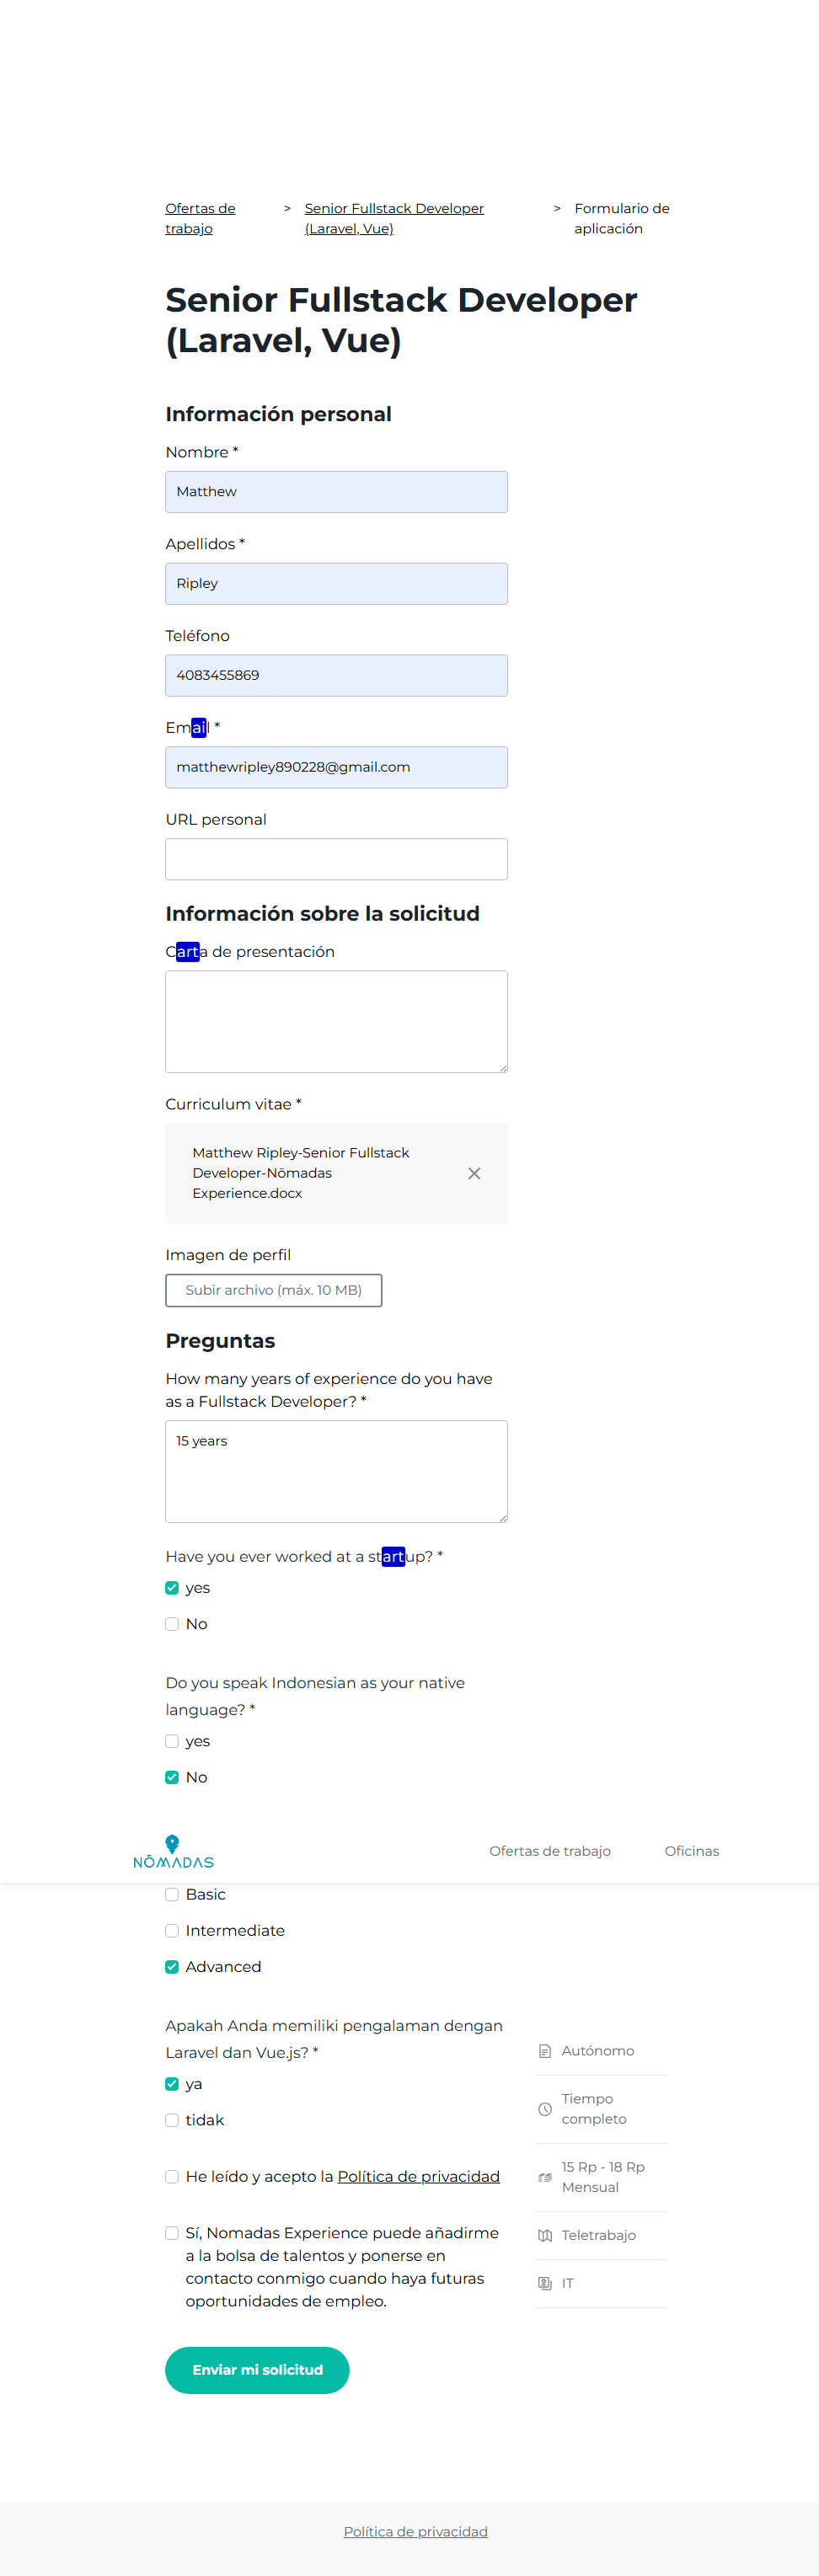This screenshot has height=2576, width=819.
Task: Check the startup 'No' checkbox
Action: coord(172,1624)
